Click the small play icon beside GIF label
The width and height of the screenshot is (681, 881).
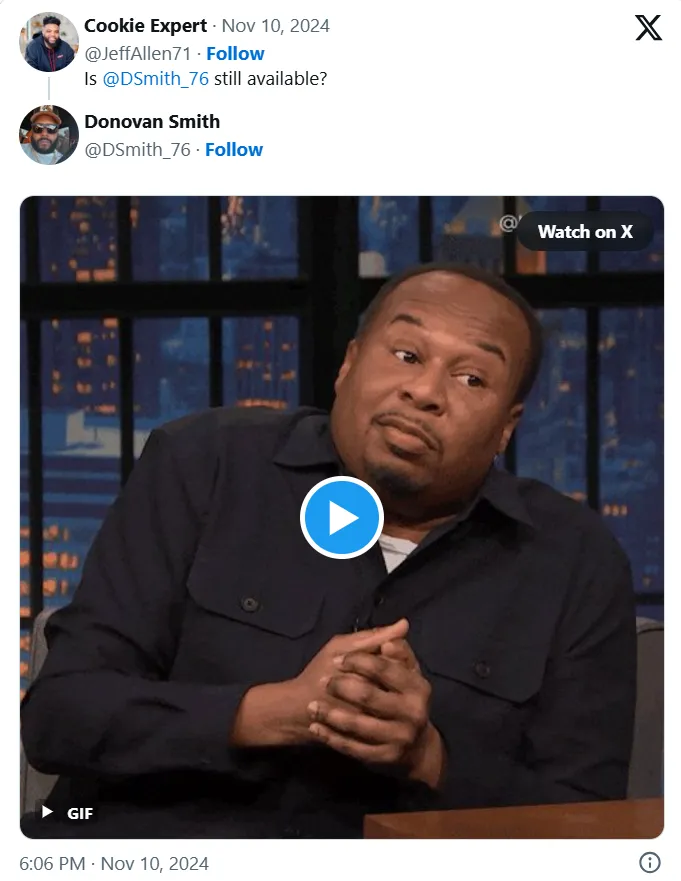pos(48,812)
